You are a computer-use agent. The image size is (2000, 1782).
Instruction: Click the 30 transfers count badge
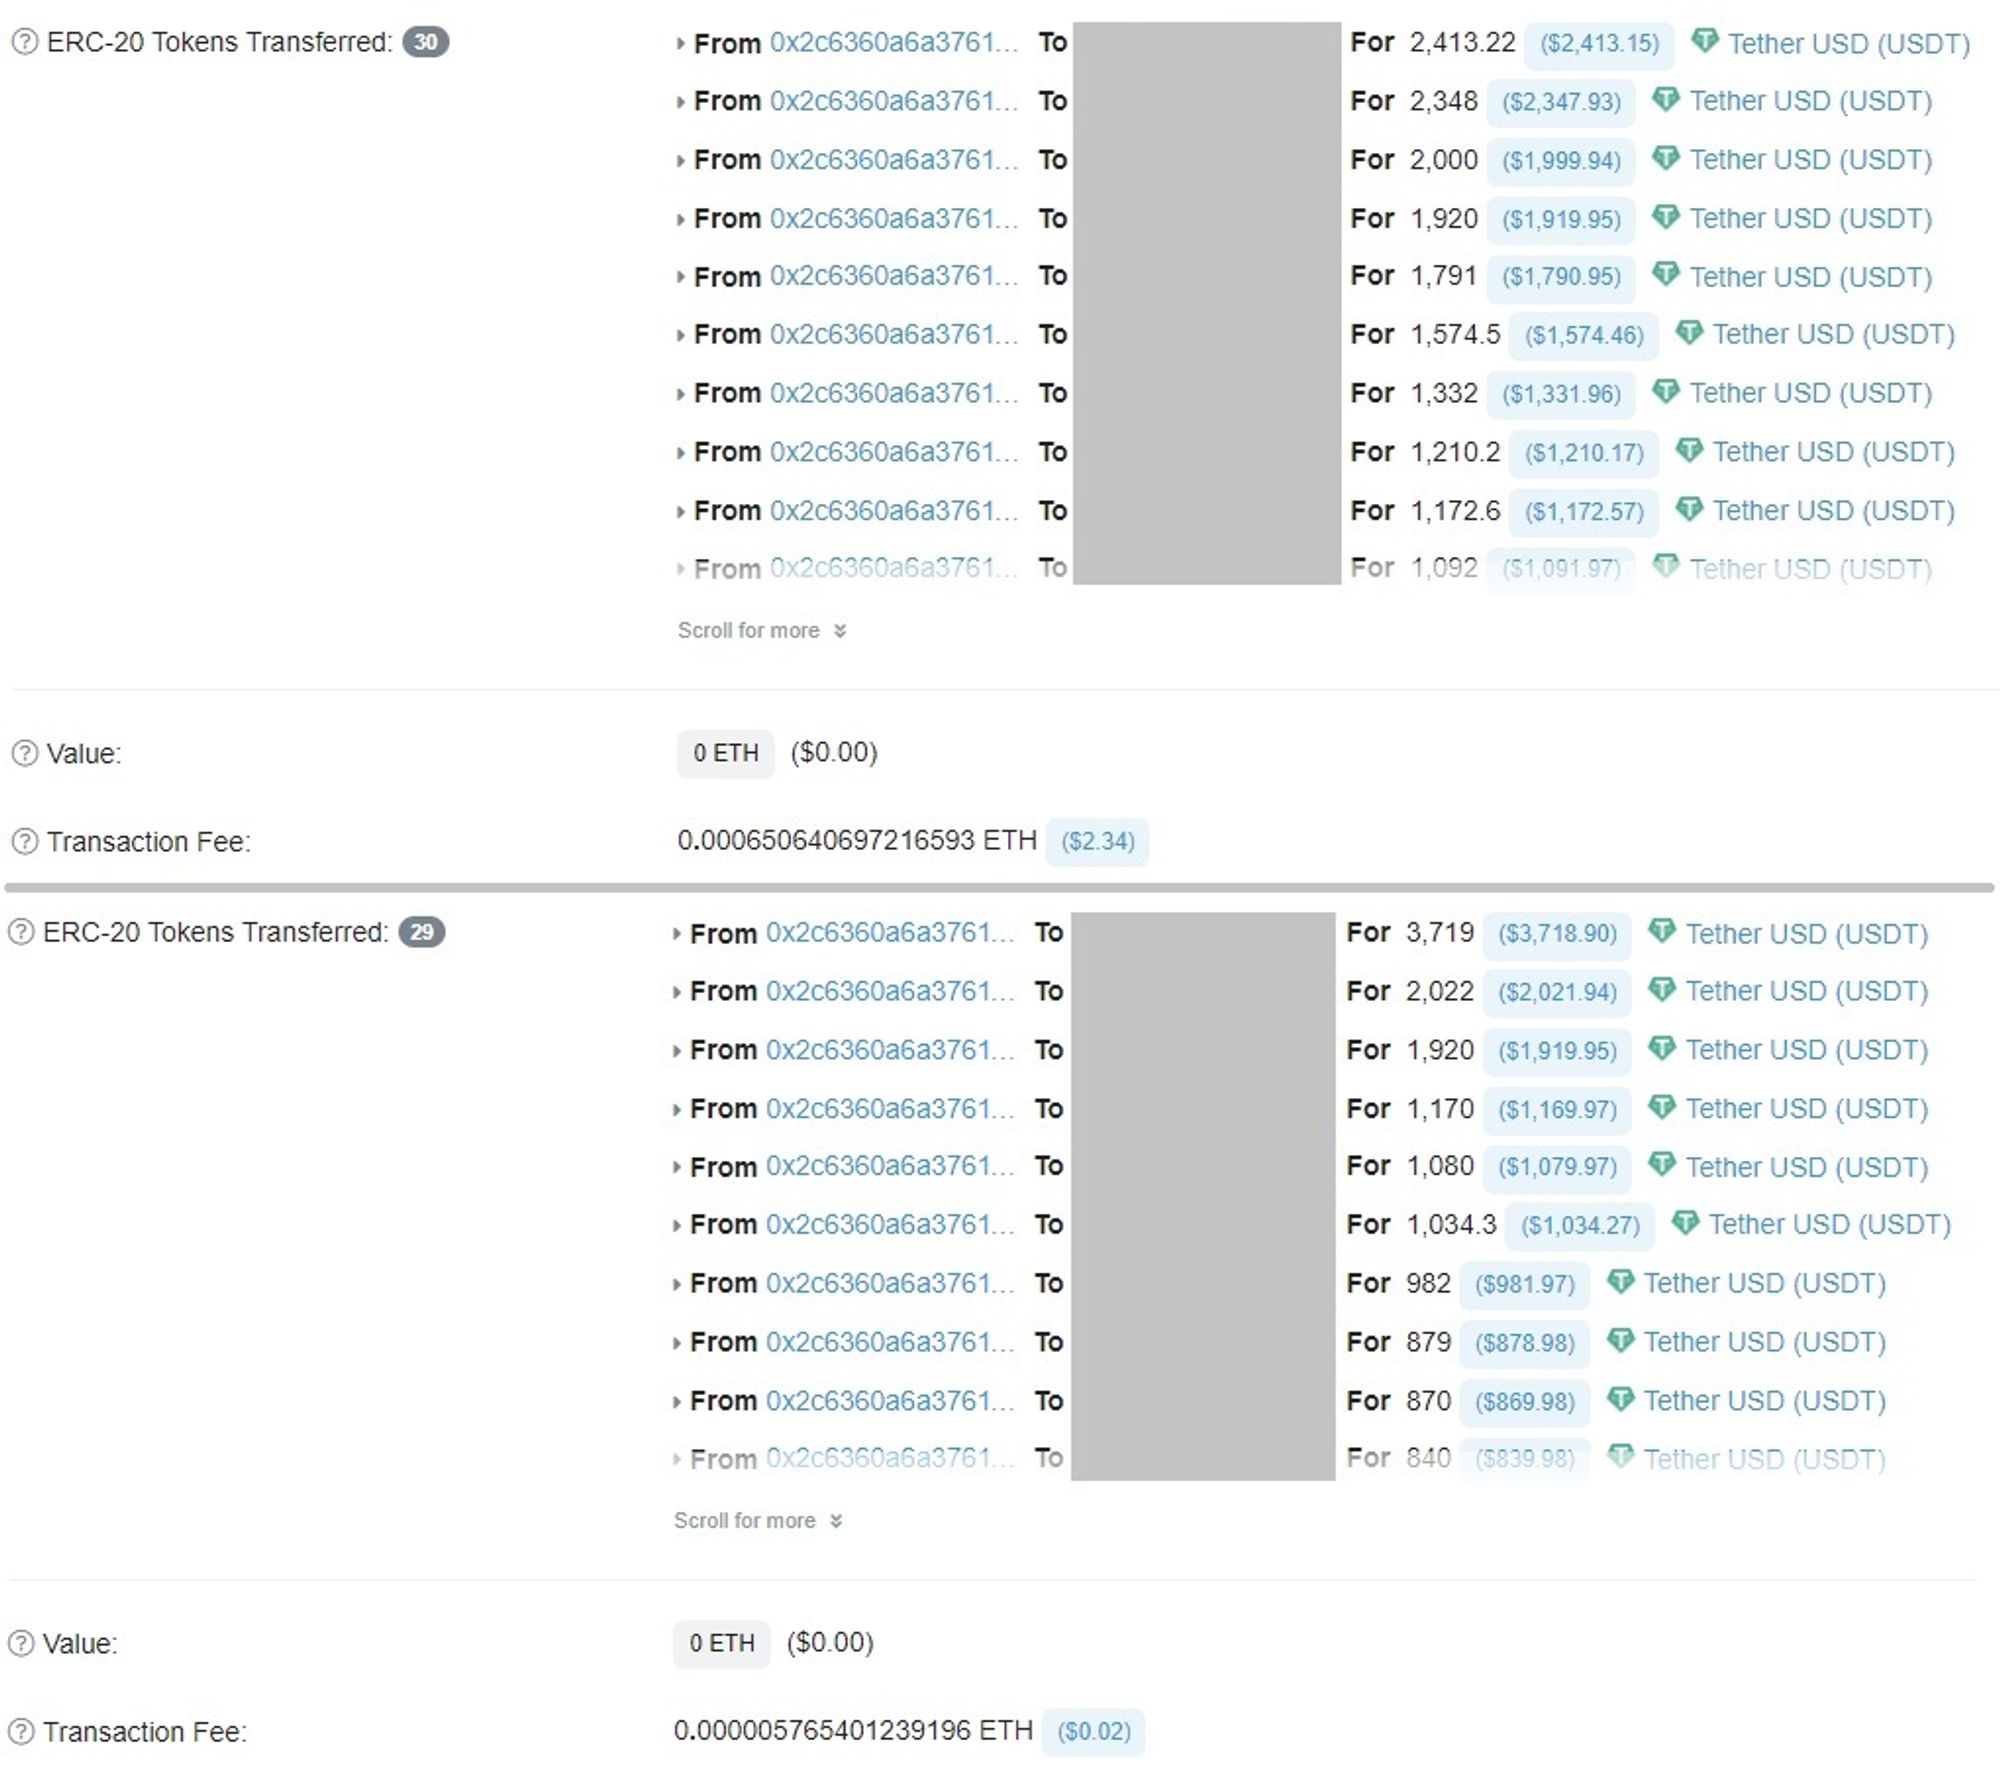pos(425,42)
